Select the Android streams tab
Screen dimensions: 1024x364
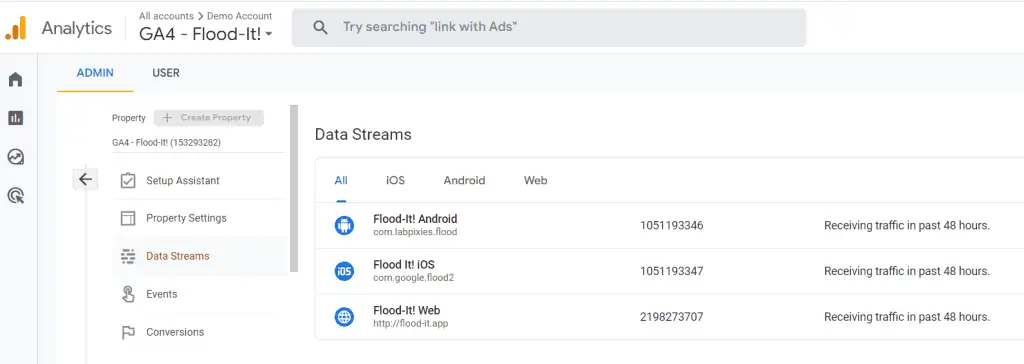point(464,180)
